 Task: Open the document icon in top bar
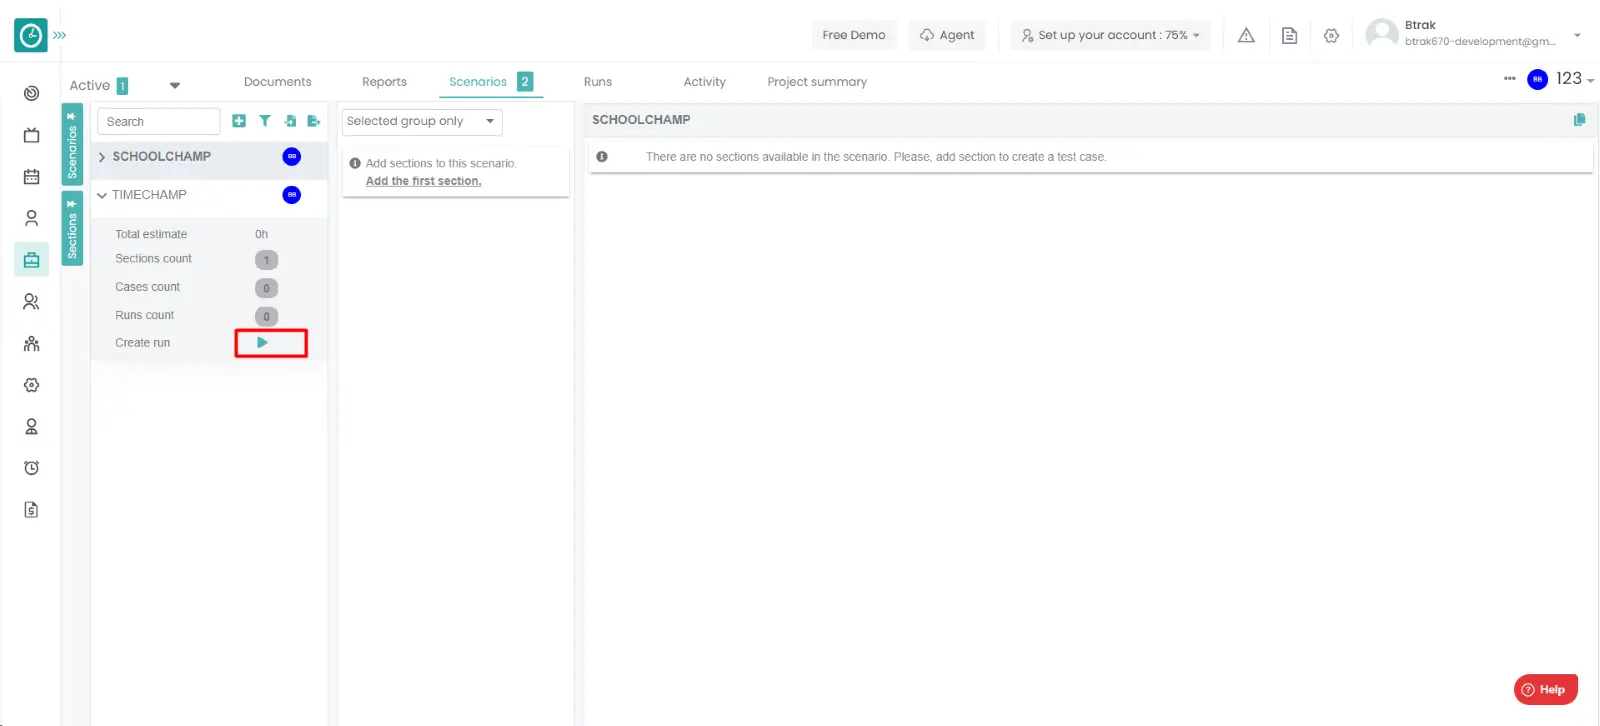click(1289, 35)
